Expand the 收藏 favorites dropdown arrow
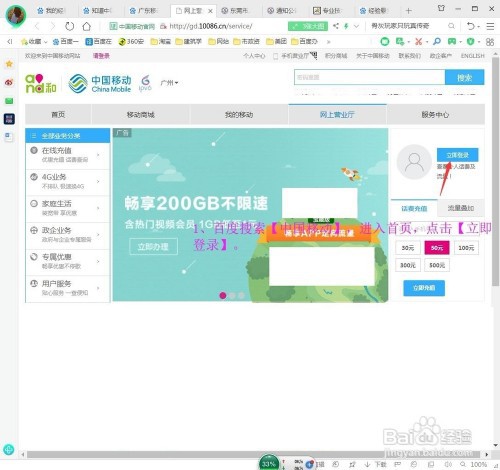Viewport: 500px width, 470px height. [x=45, y=42]
